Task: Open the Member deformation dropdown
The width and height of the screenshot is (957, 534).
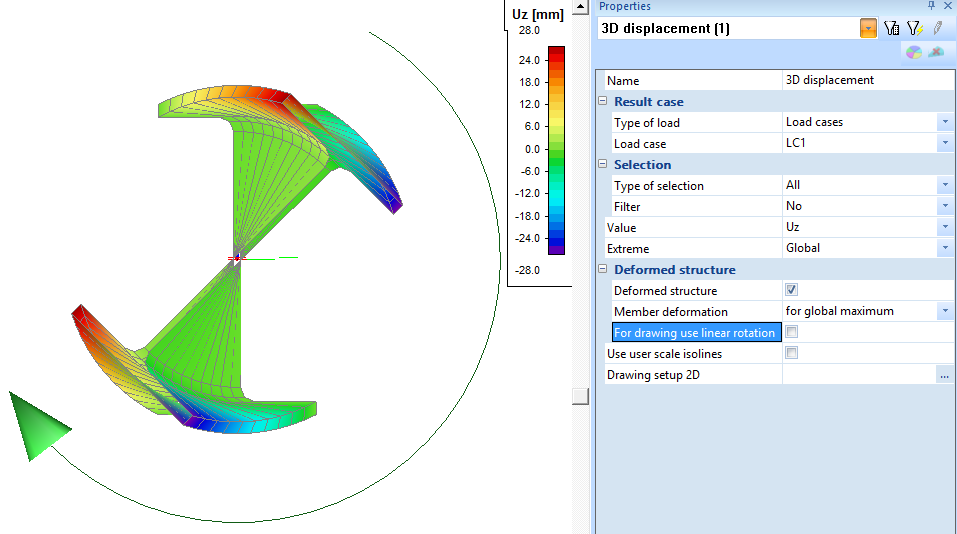Action: pos(944,312)
